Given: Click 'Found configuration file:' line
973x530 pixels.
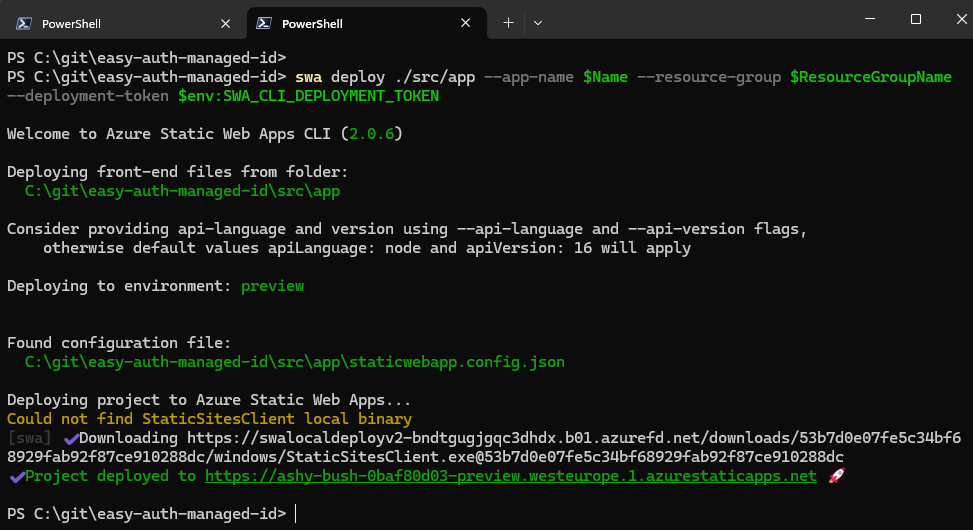Looking at the screenshot, I should (119, 343).
